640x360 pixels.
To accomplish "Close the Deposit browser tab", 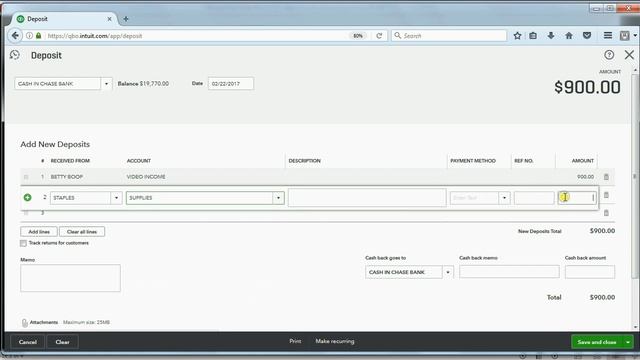I will pyautogui.click(x=109, y=19).
